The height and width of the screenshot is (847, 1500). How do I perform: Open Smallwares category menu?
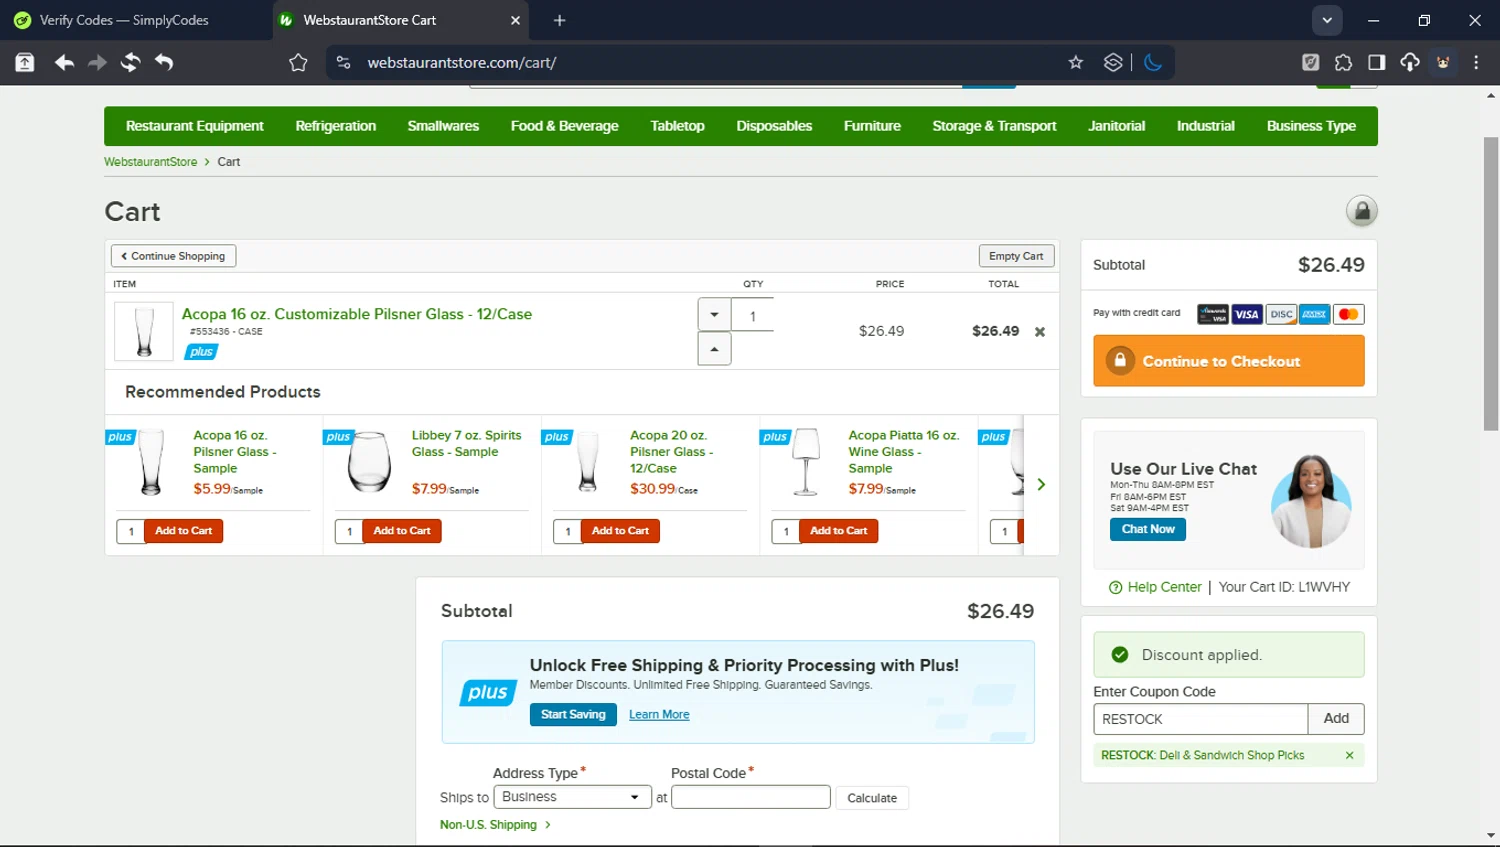pos(443,126)
